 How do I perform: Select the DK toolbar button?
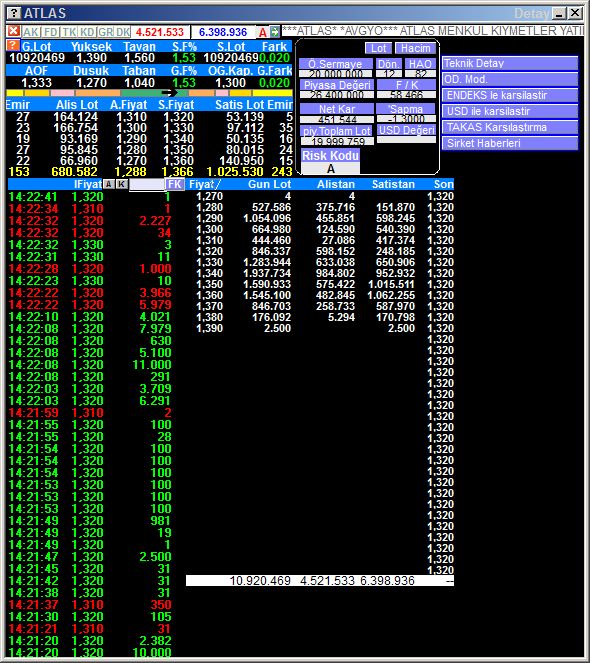point(123,32)
